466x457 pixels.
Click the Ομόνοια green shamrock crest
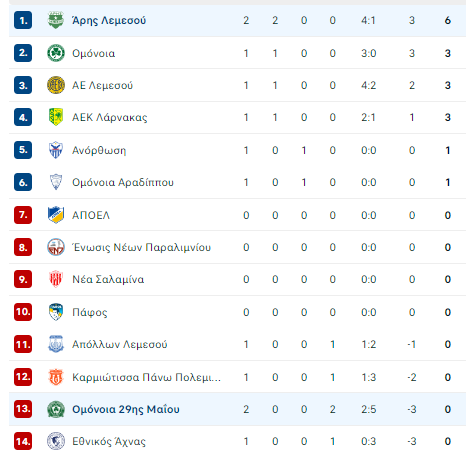pyautogui.click(x=56, y=53)
